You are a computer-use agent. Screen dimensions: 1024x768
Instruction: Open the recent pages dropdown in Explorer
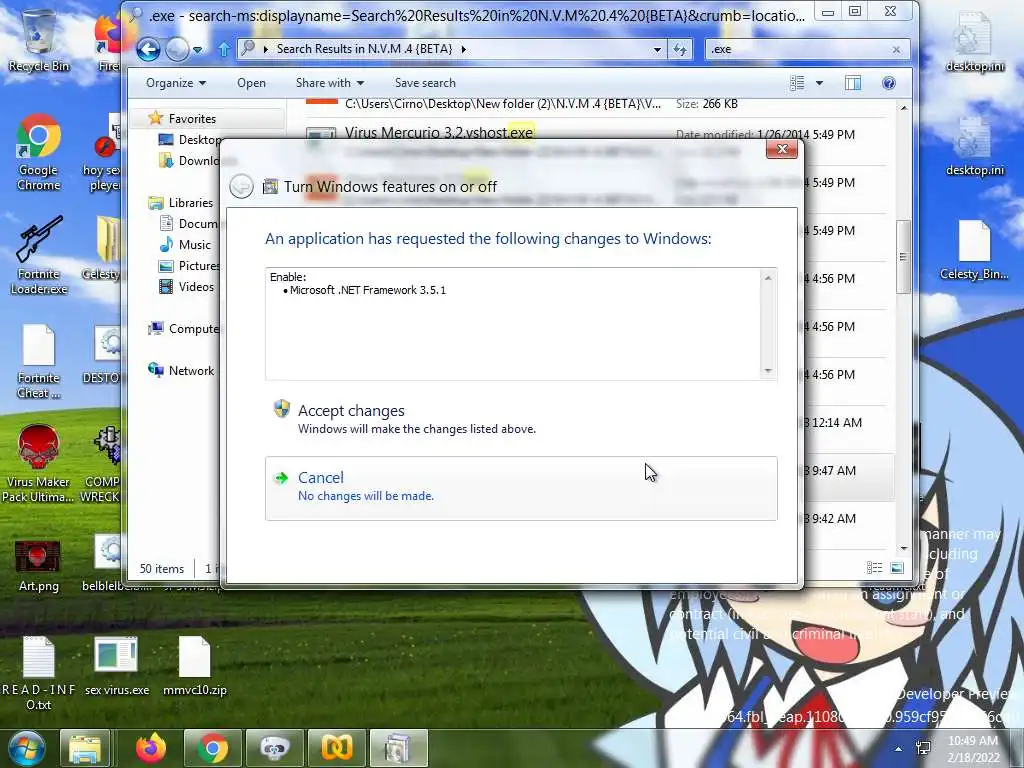197,50
